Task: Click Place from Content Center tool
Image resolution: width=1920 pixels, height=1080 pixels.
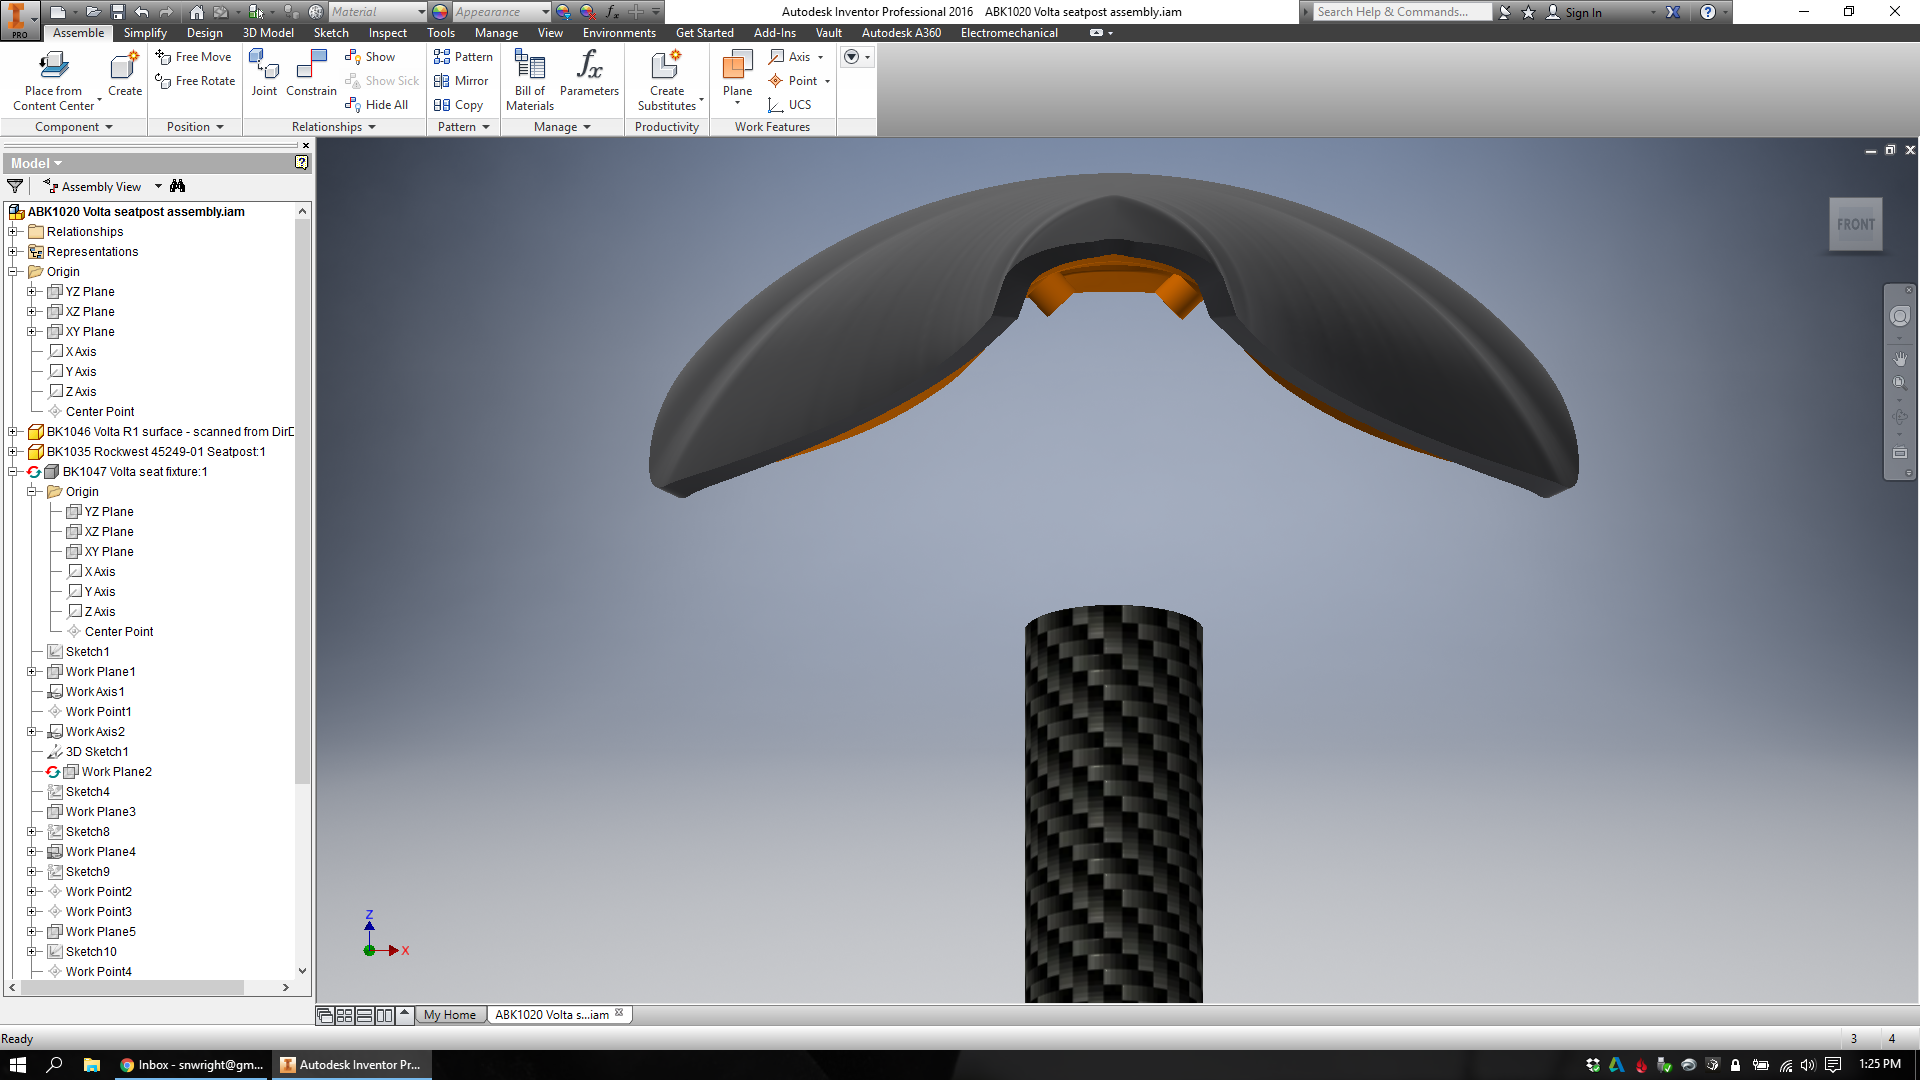Action: [x=54, y=80]
